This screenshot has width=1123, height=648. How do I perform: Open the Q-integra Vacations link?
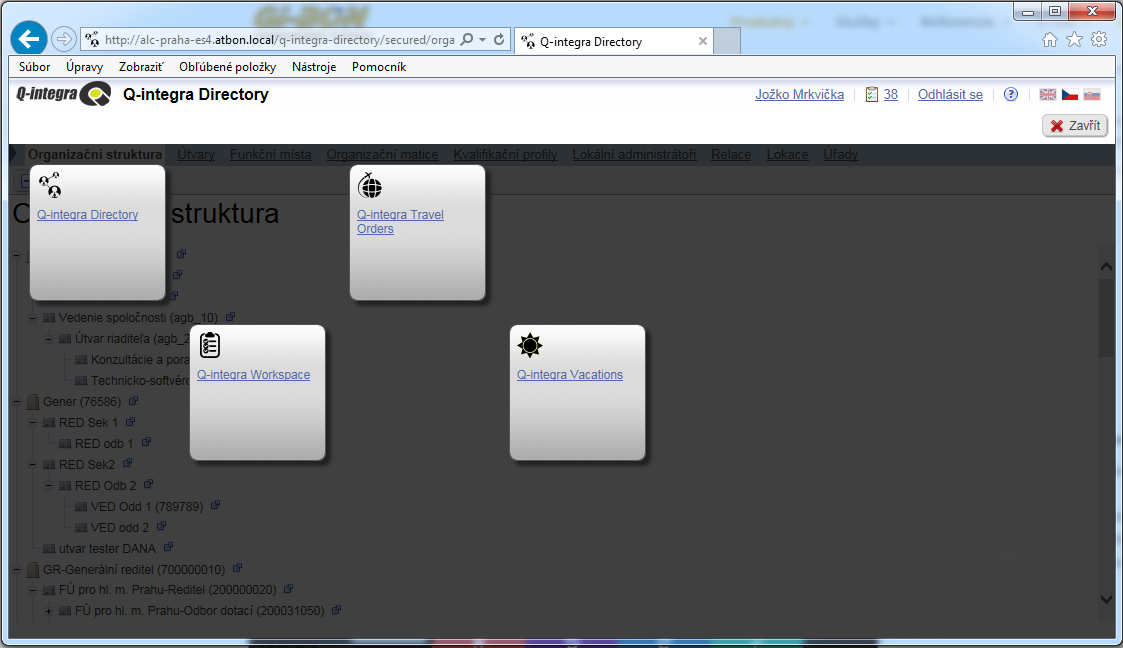click(570, 374)
